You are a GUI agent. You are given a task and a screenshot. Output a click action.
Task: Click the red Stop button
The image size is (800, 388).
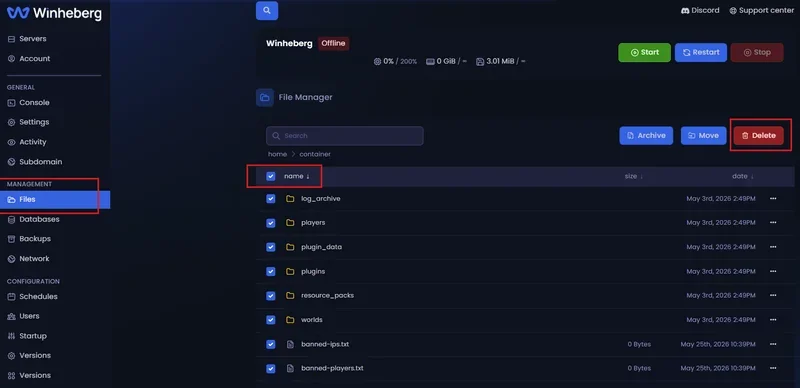[757, 53]
